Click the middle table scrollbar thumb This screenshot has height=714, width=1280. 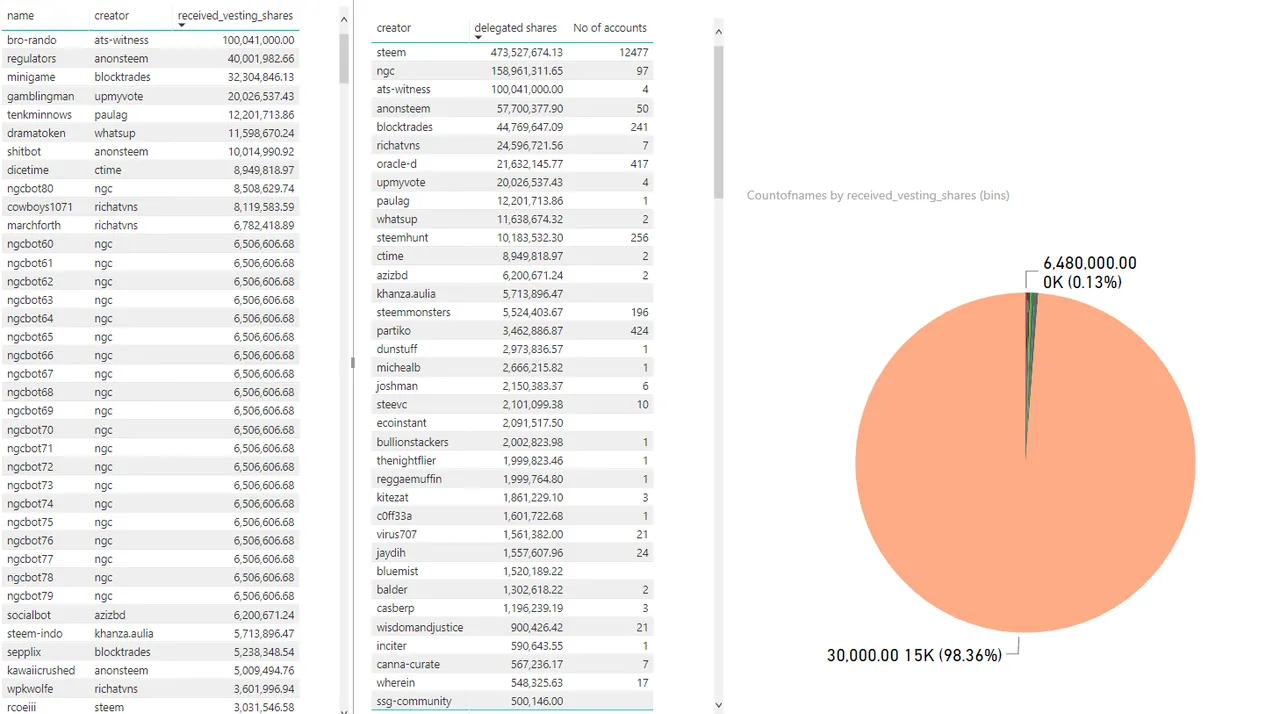click(718, 120)
